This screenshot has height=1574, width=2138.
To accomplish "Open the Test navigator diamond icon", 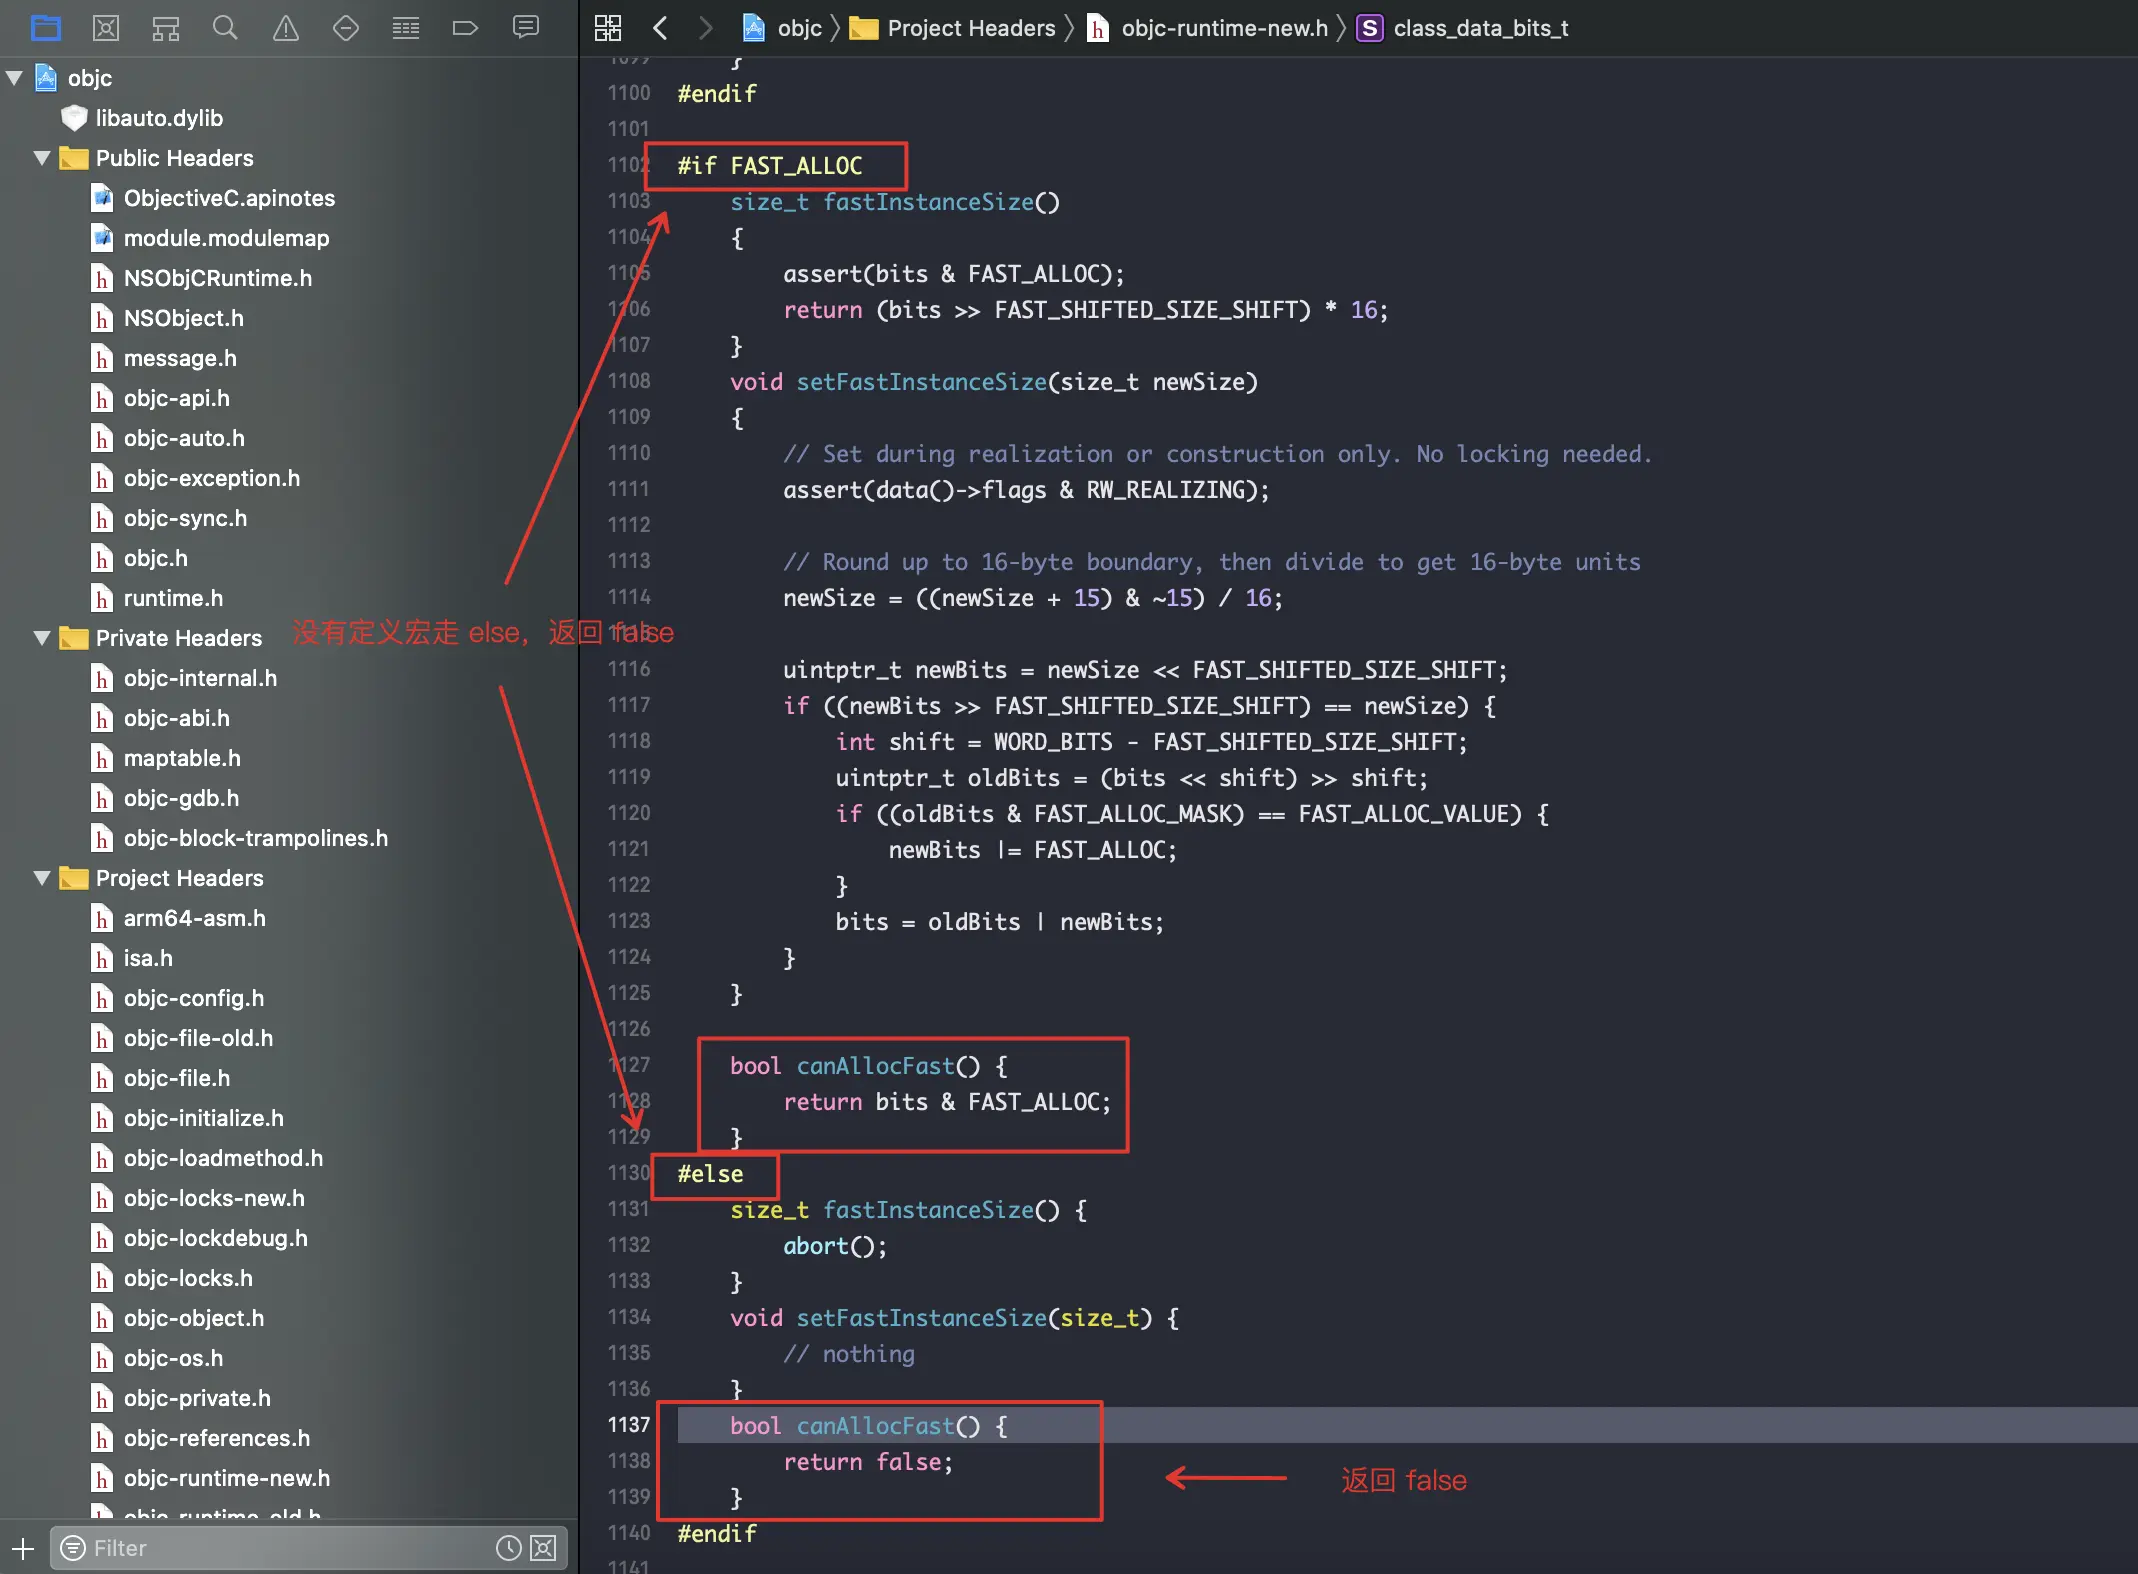I will pos(346,28).
